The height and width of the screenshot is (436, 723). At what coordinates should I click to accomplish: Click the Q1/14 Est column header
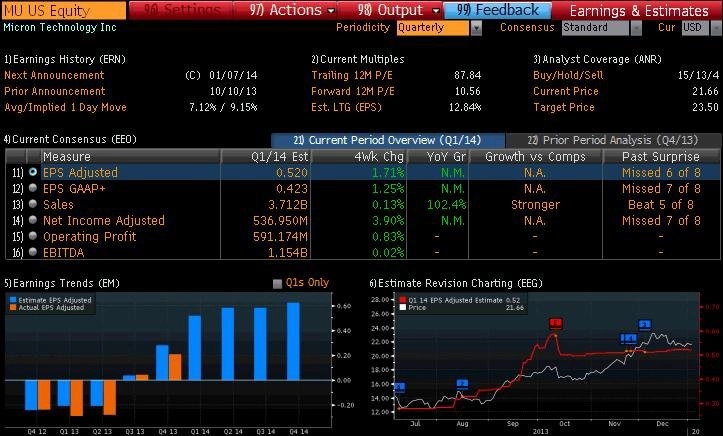point(266,156)
